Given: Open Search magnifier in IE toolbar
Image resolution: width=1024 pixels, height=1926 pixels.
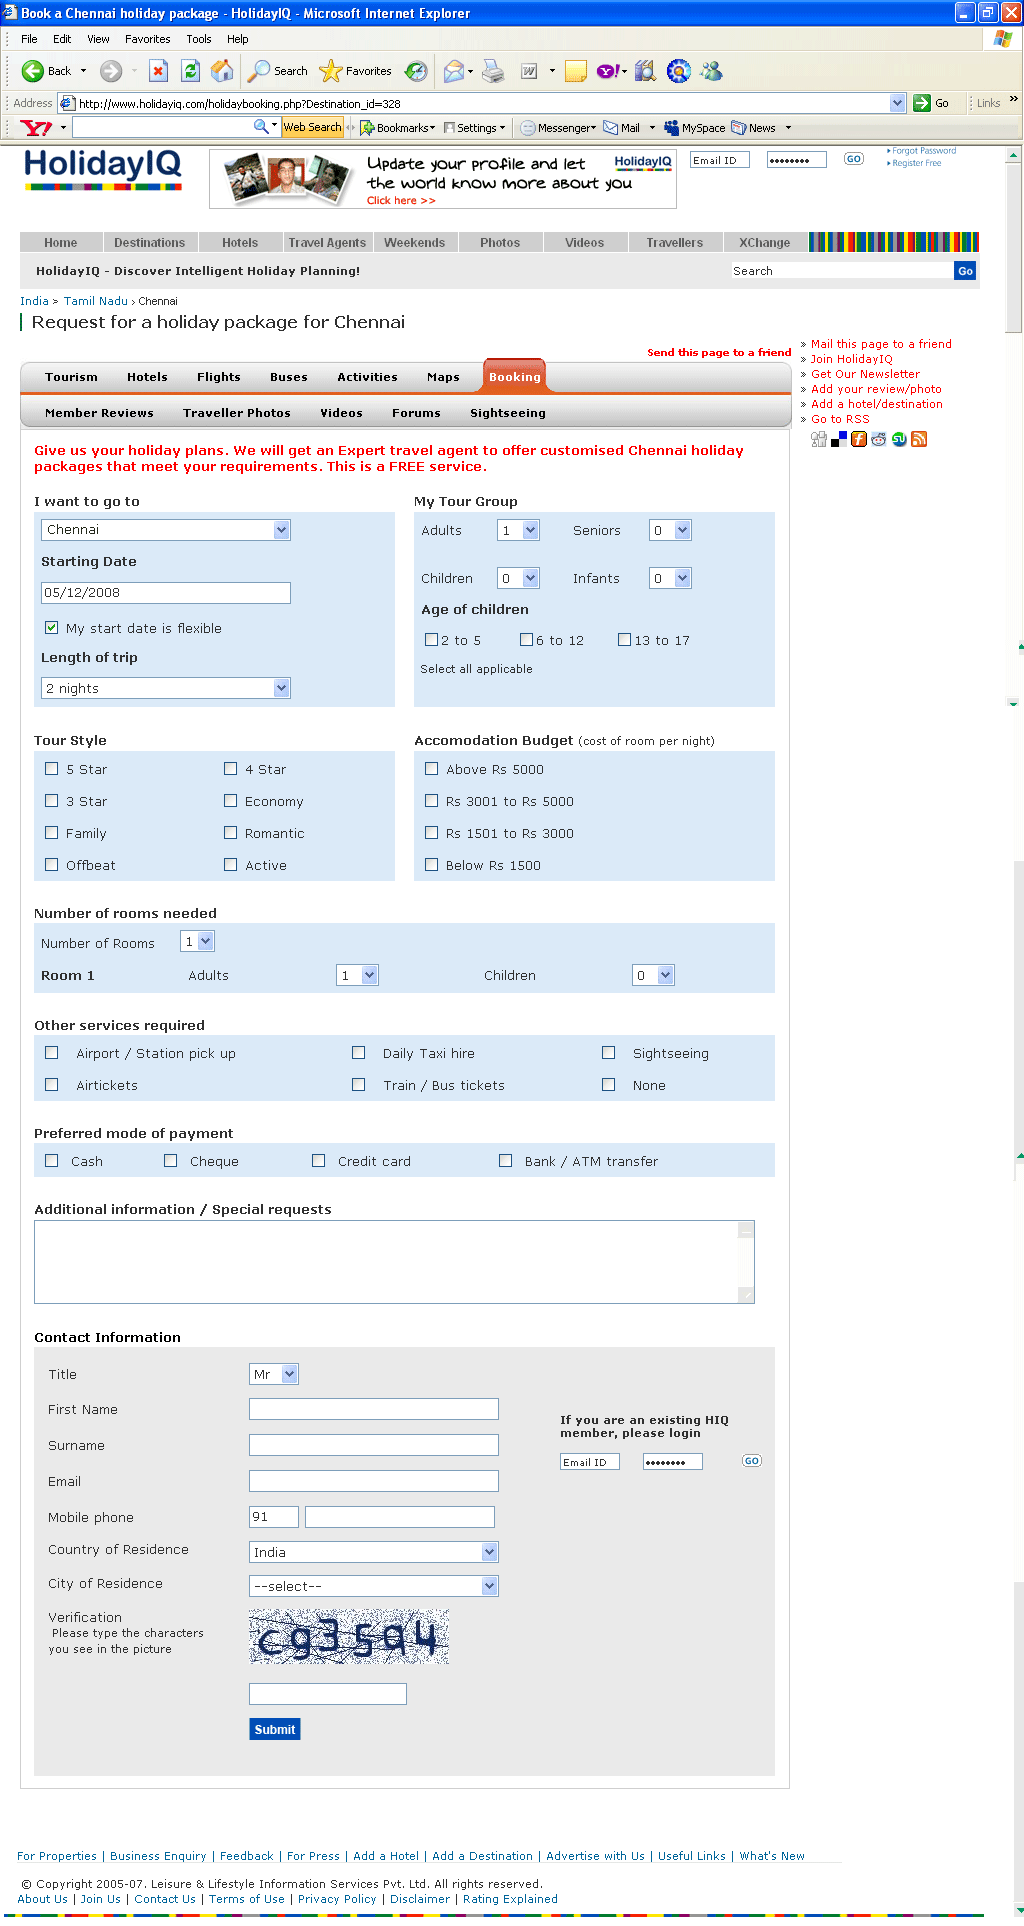Looking at the screenshot, I should coord(278,71).
